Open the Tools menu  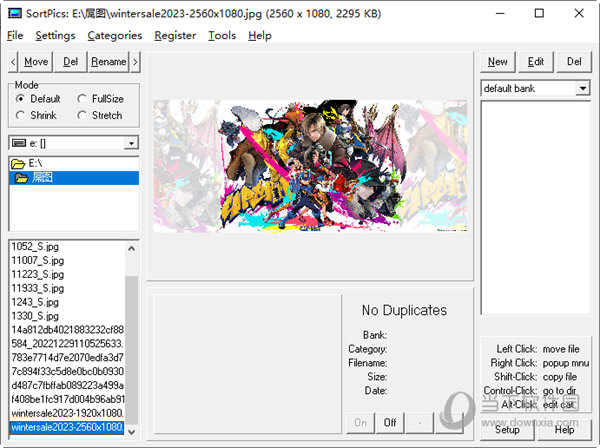[222, 36]
